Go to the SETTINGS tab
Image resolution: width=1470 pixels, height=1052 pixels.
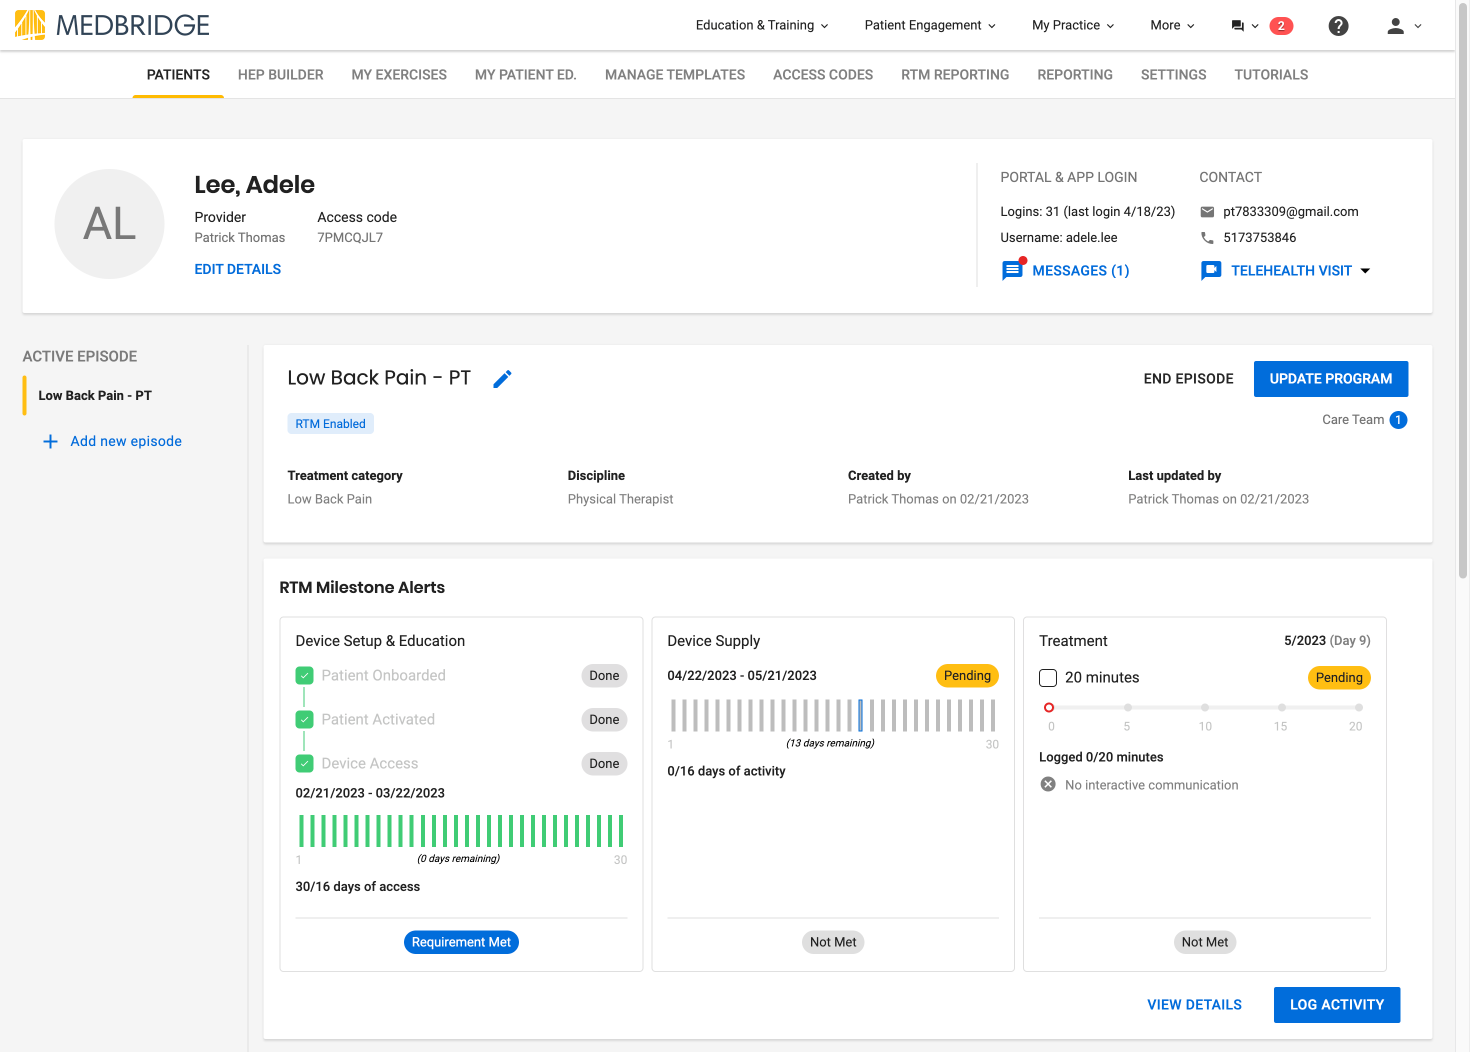1174,75
